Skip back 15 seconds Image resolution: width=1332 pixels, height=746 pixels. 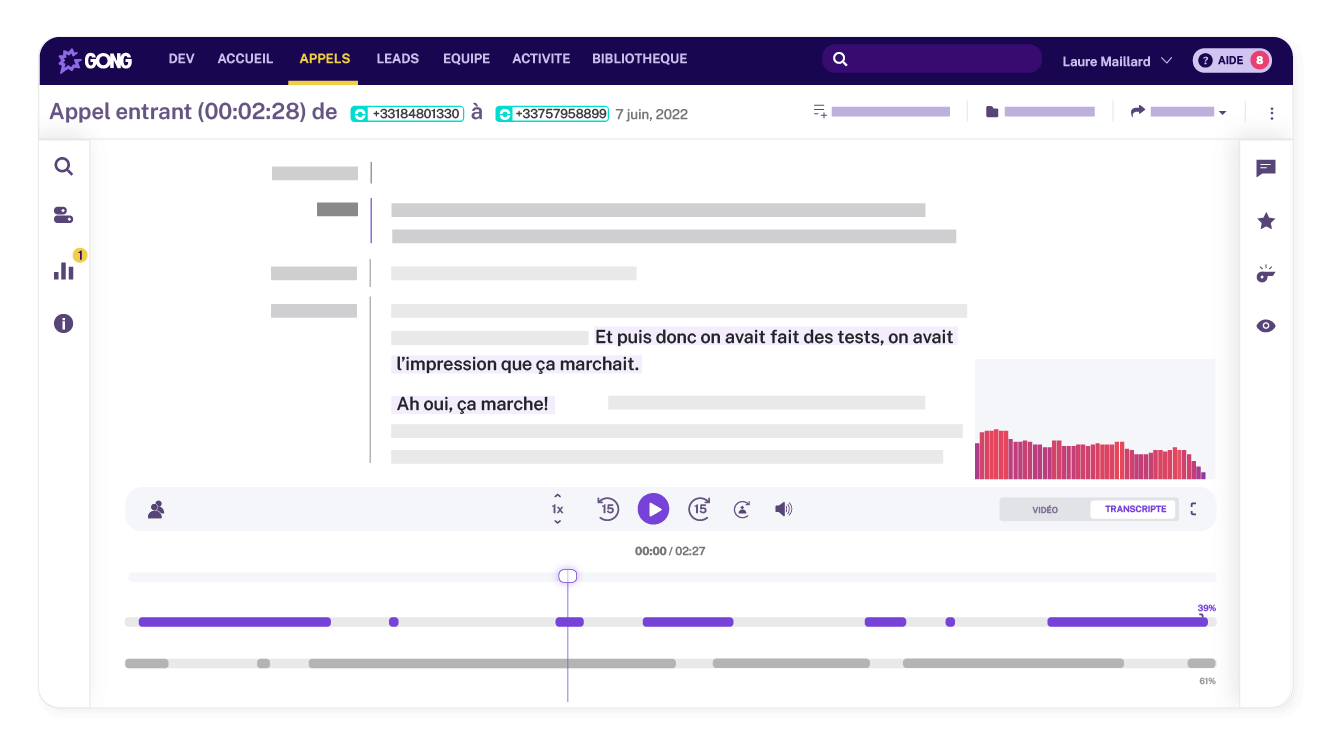pos(607,509)
